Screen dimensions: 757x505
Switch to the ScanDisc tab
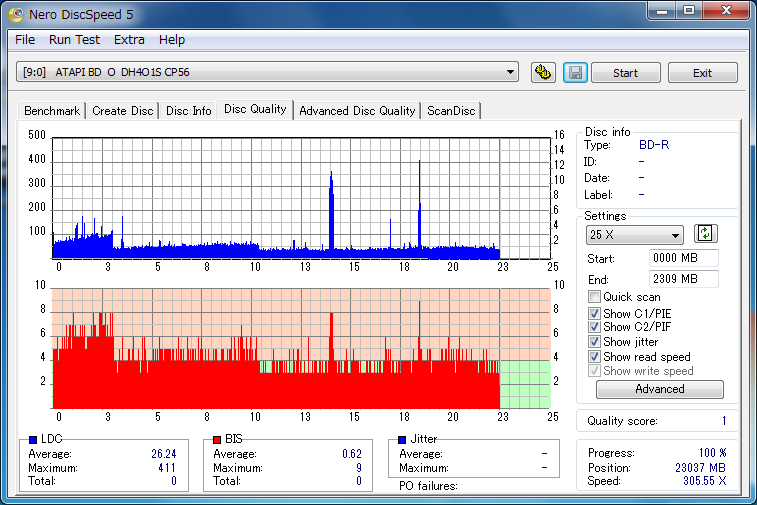tap(451, 111)
